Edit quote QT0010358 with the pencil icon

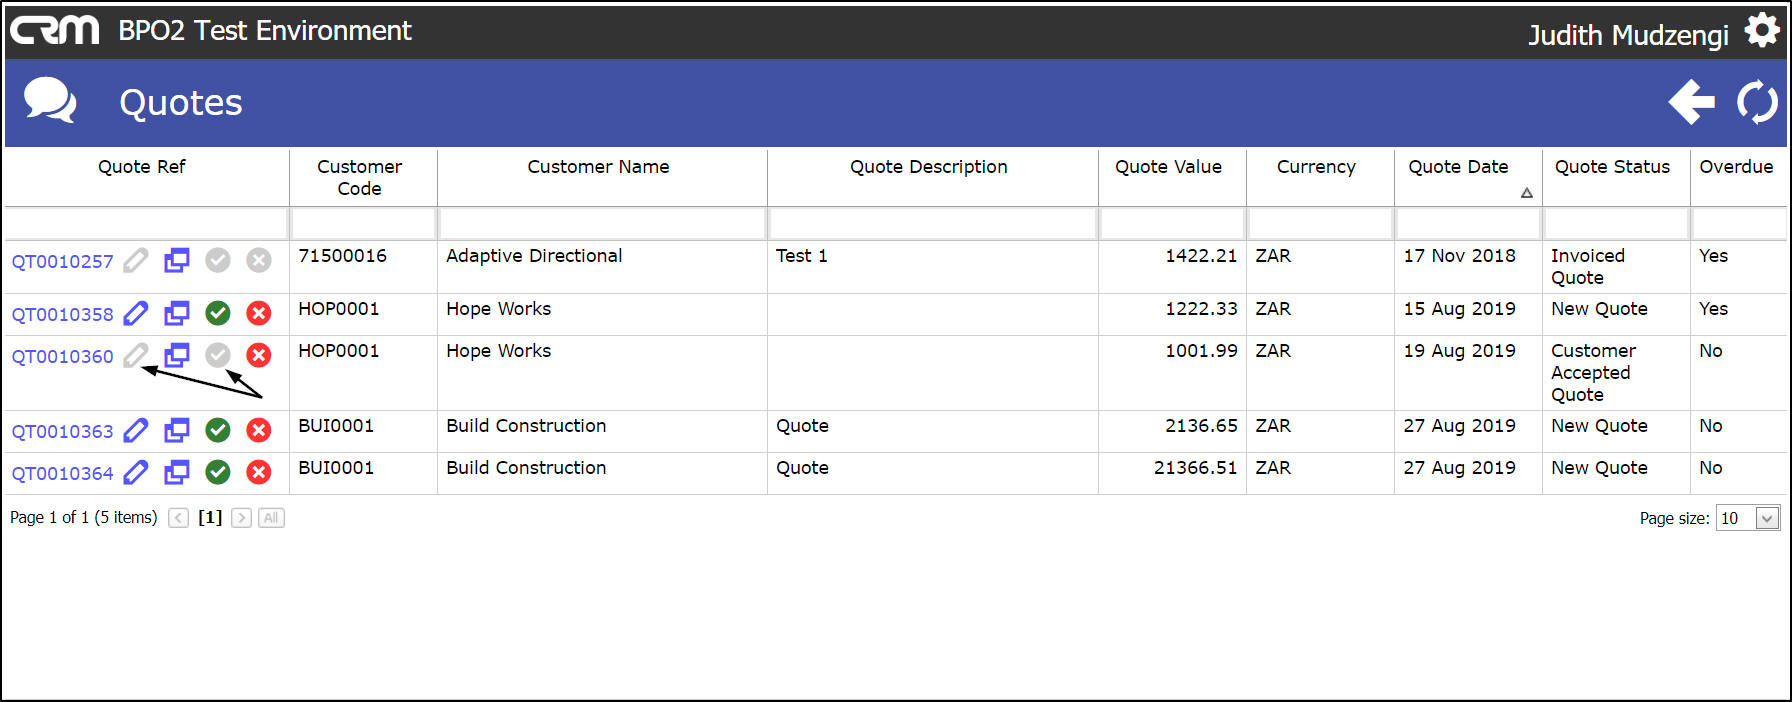(x=135, y=314)
